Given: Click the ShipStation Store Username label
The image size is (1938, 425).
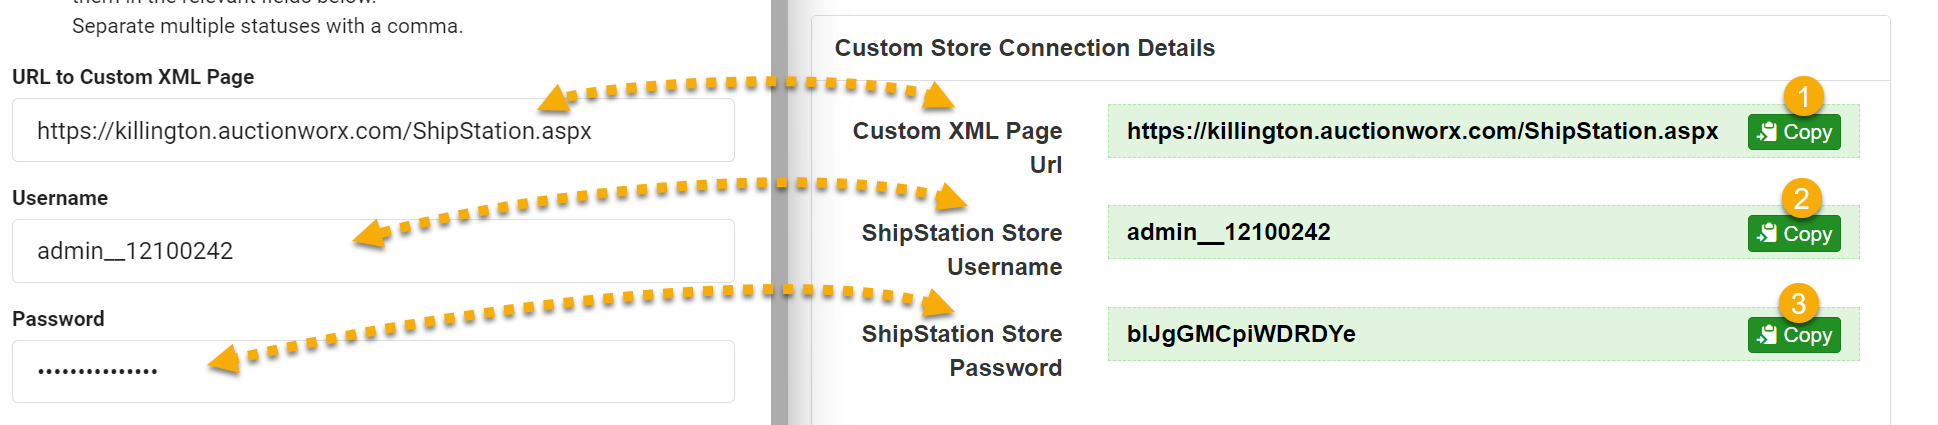Looking at the screenshot, I should [961, 249].
